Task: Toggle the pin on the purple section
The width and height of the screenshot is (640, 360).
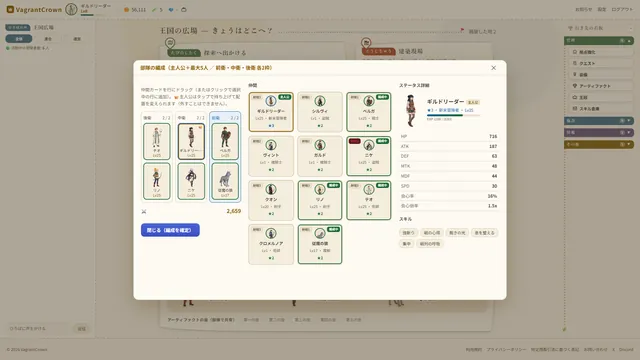Action: [622, 133]
